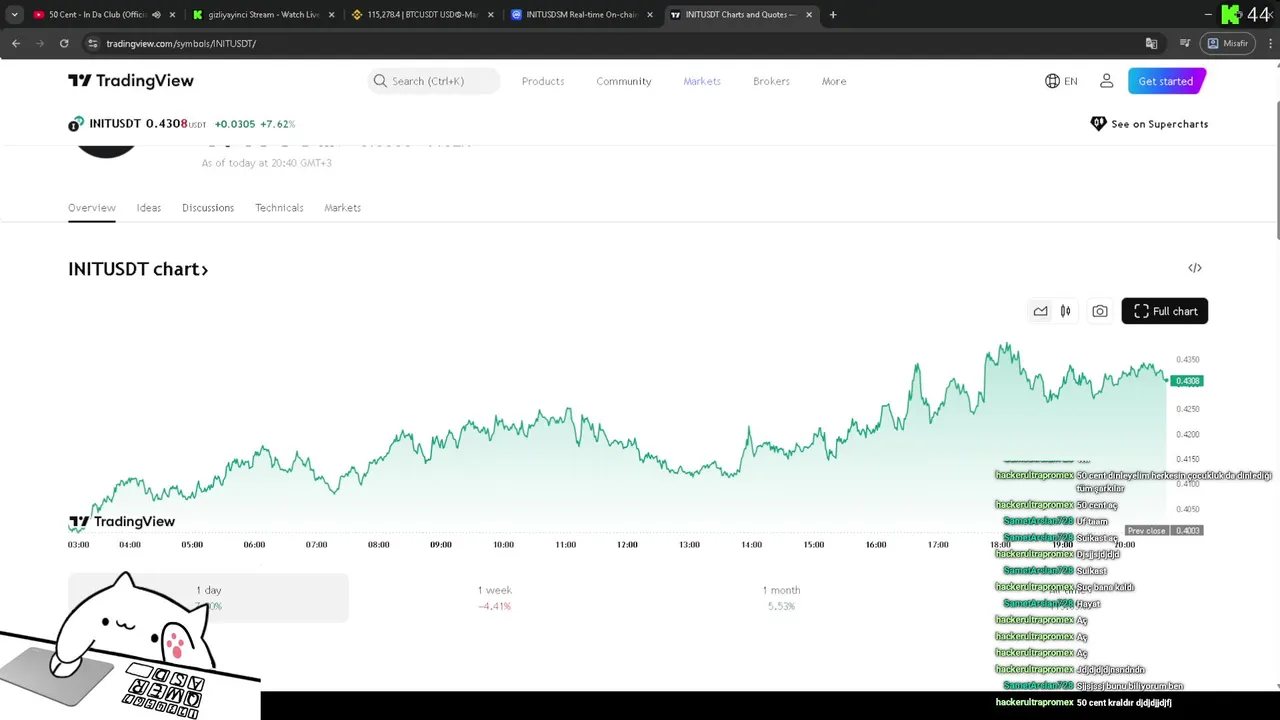Open the site info icon in the address bar
Image resolution: width=1280 pixels, height=720 pixels.
[x=93, y=44]
